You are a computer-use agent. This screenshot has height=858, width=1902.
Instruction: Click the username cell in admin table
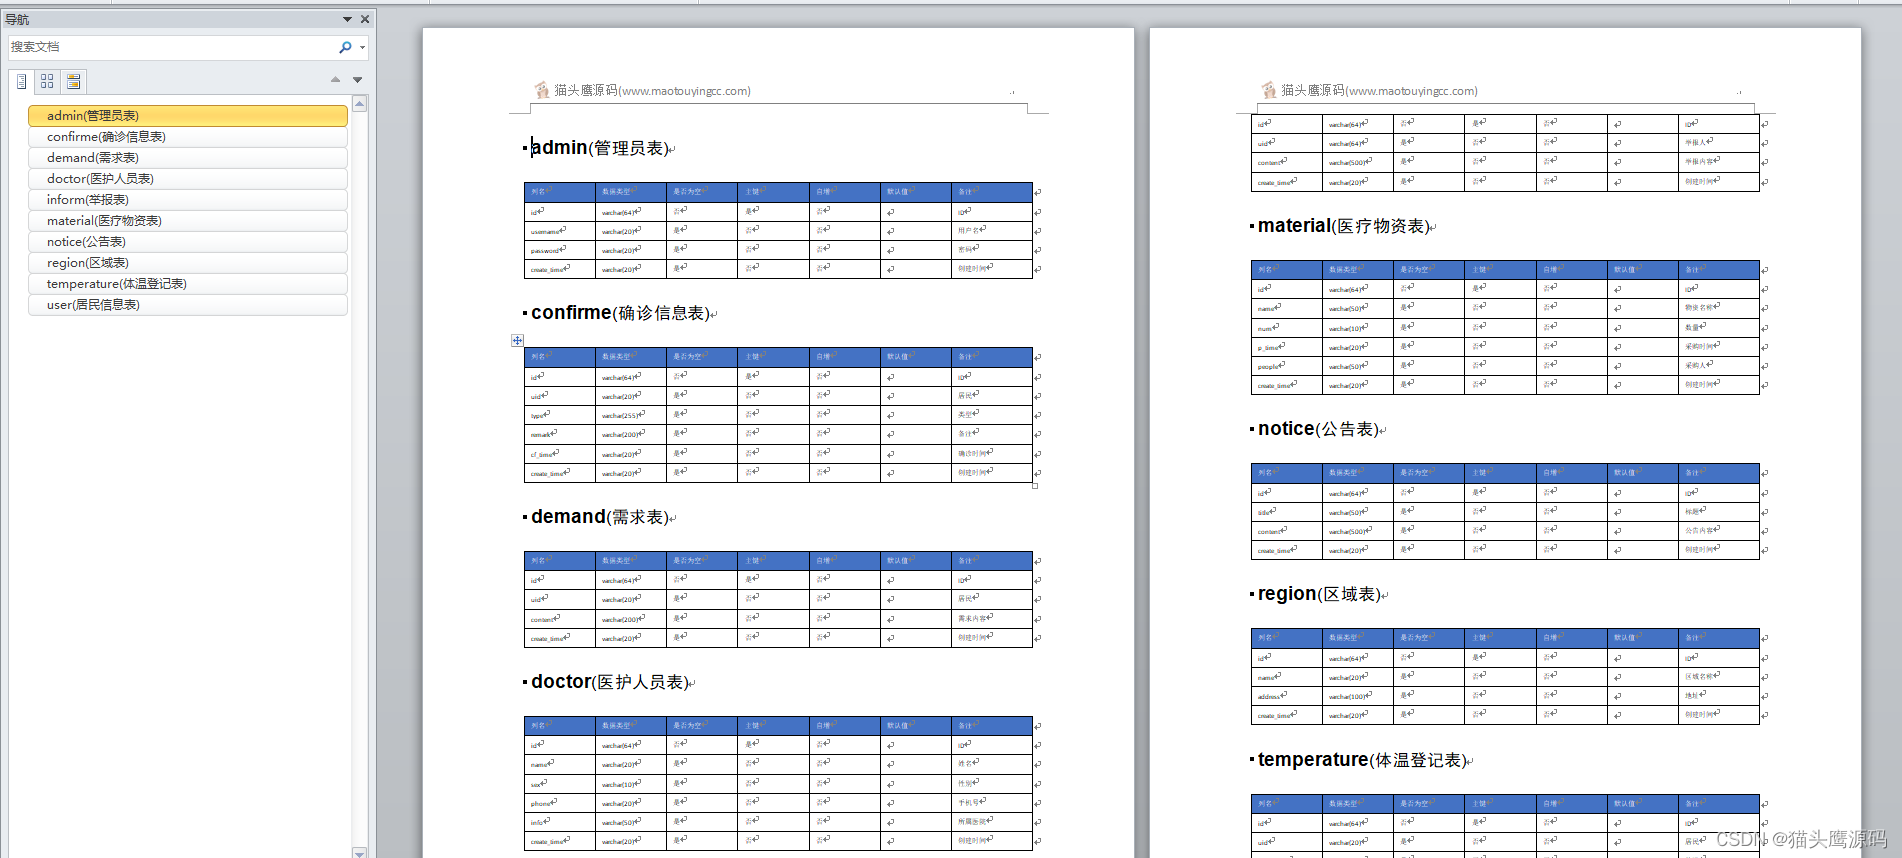(x=560, y=231)
